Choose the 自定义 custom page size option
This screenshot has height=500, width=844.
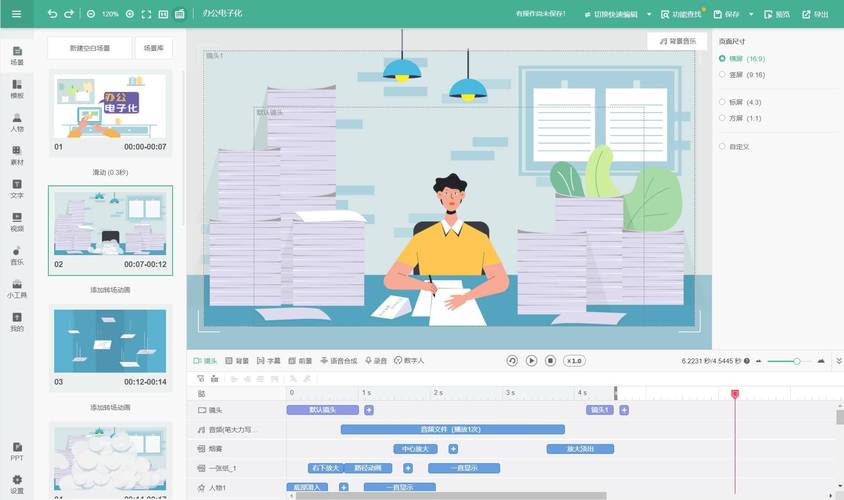pos(723,146)
